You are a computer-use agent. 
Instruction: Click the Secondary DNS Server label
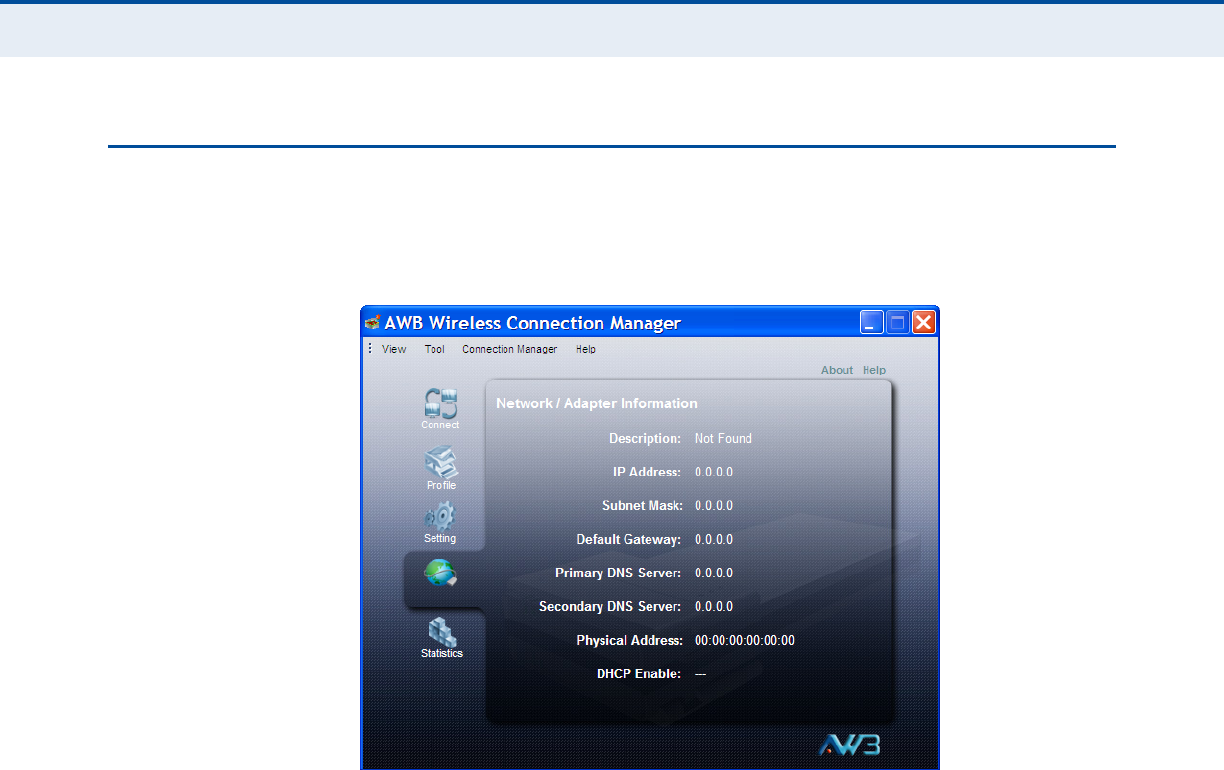(x=610, y=607)
